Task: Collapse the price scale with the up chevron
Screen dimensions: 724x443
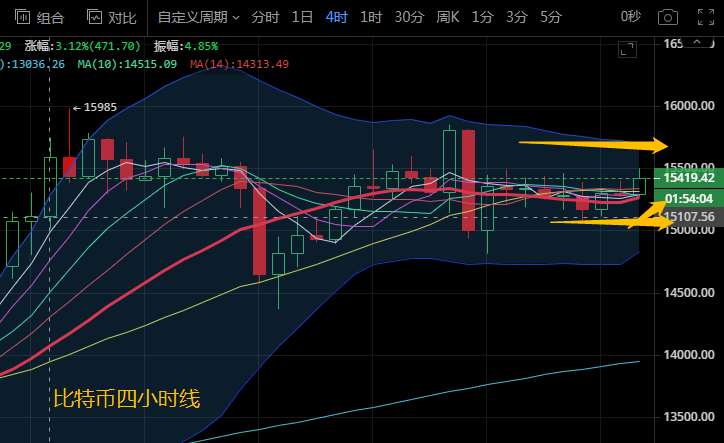Action: [697, 42]
